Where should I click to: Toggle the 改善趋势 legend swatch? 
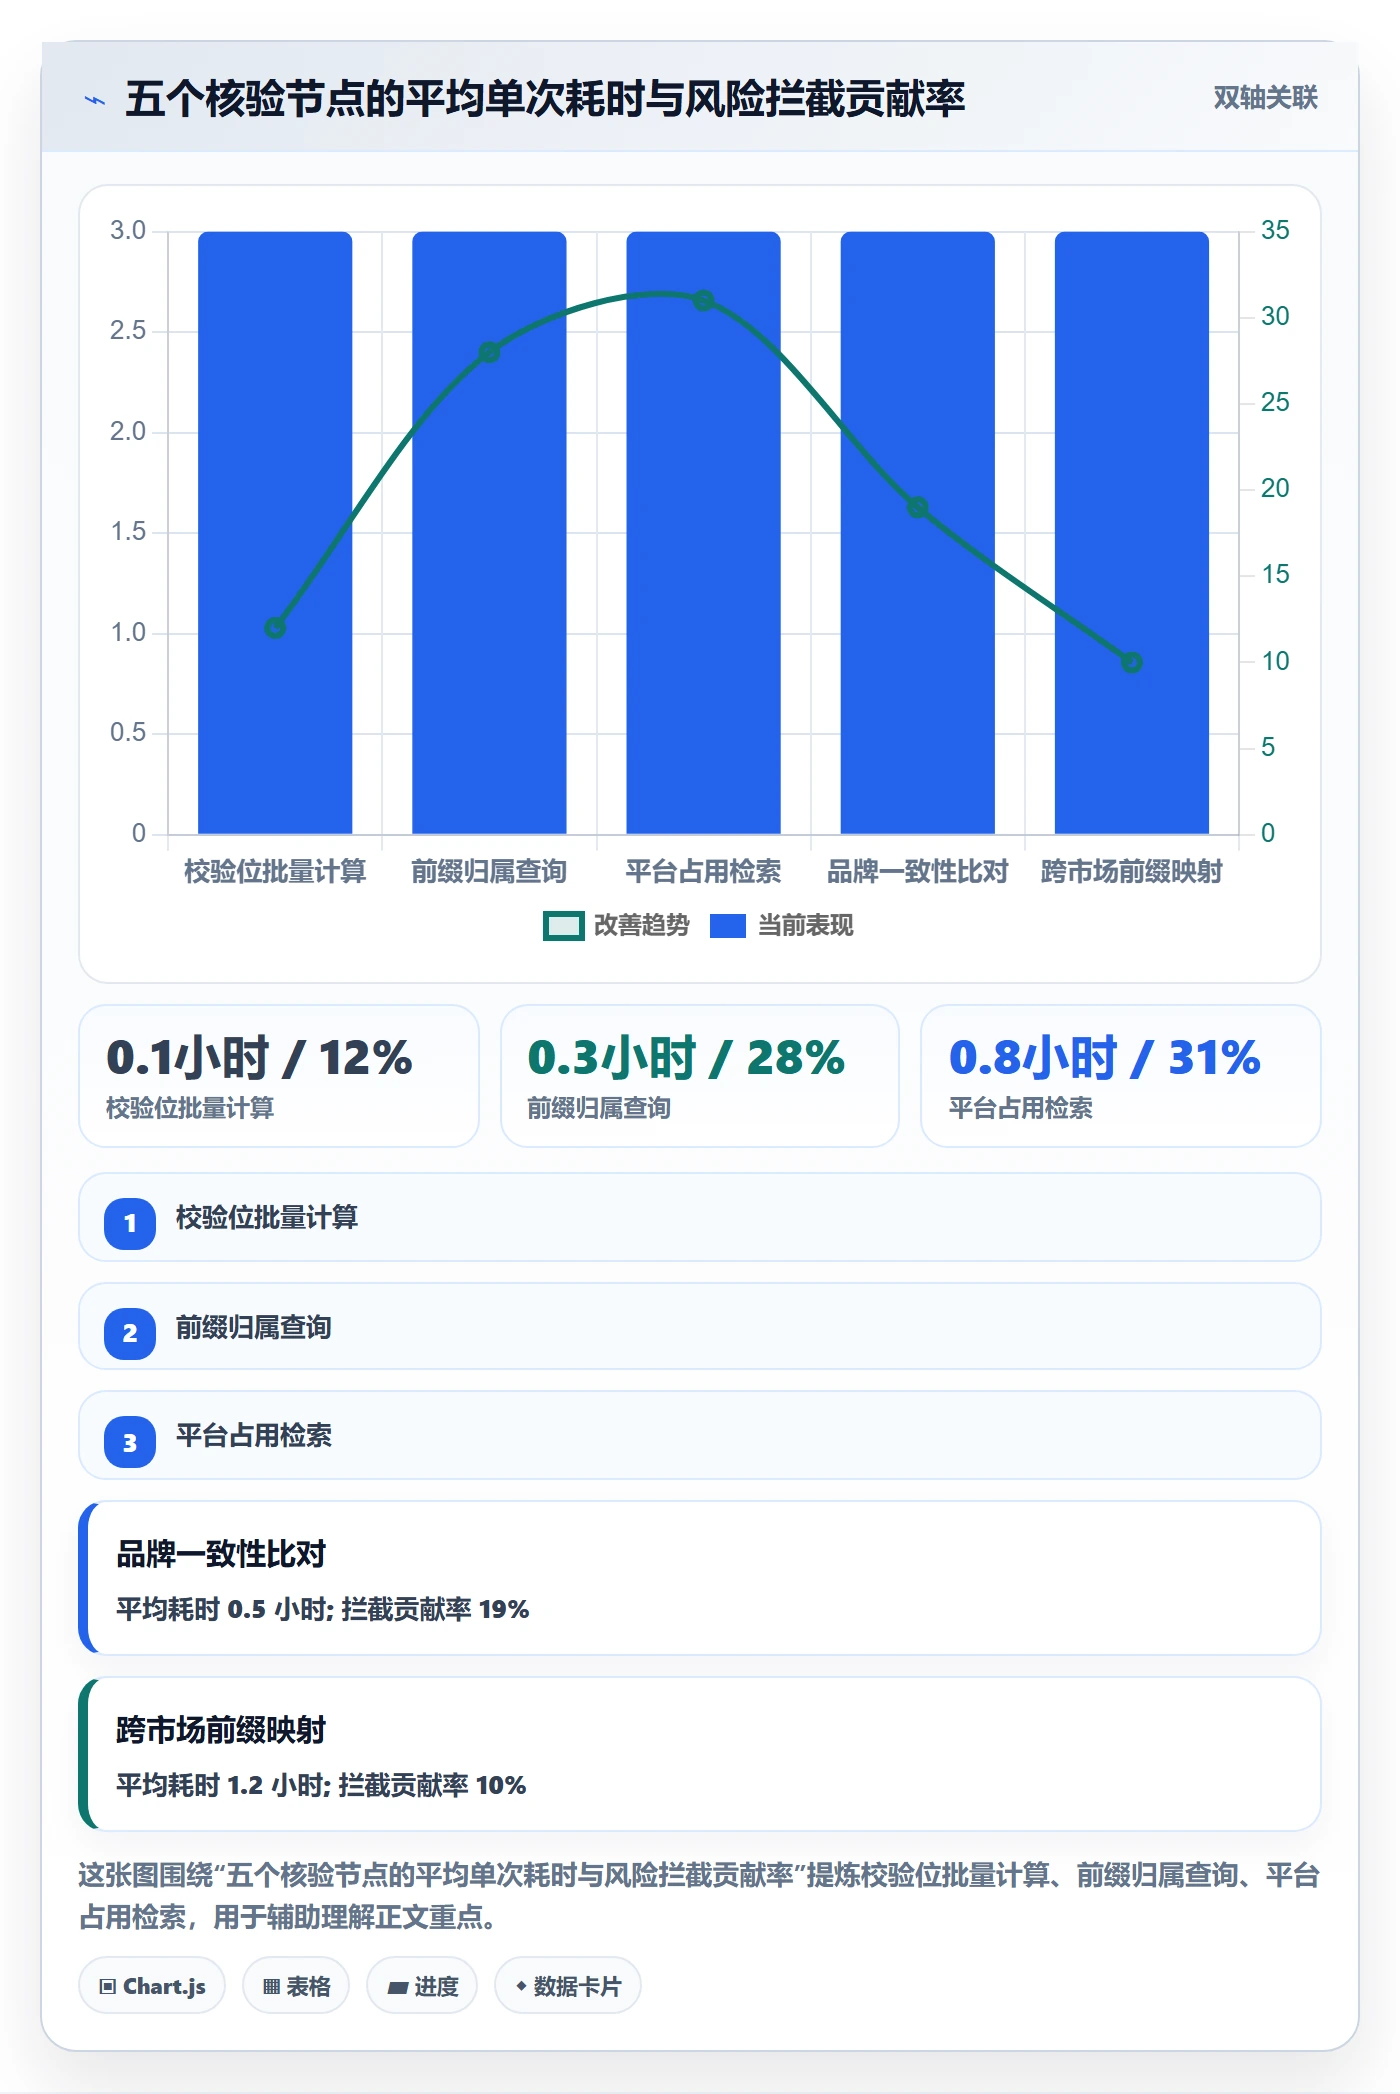563,926
